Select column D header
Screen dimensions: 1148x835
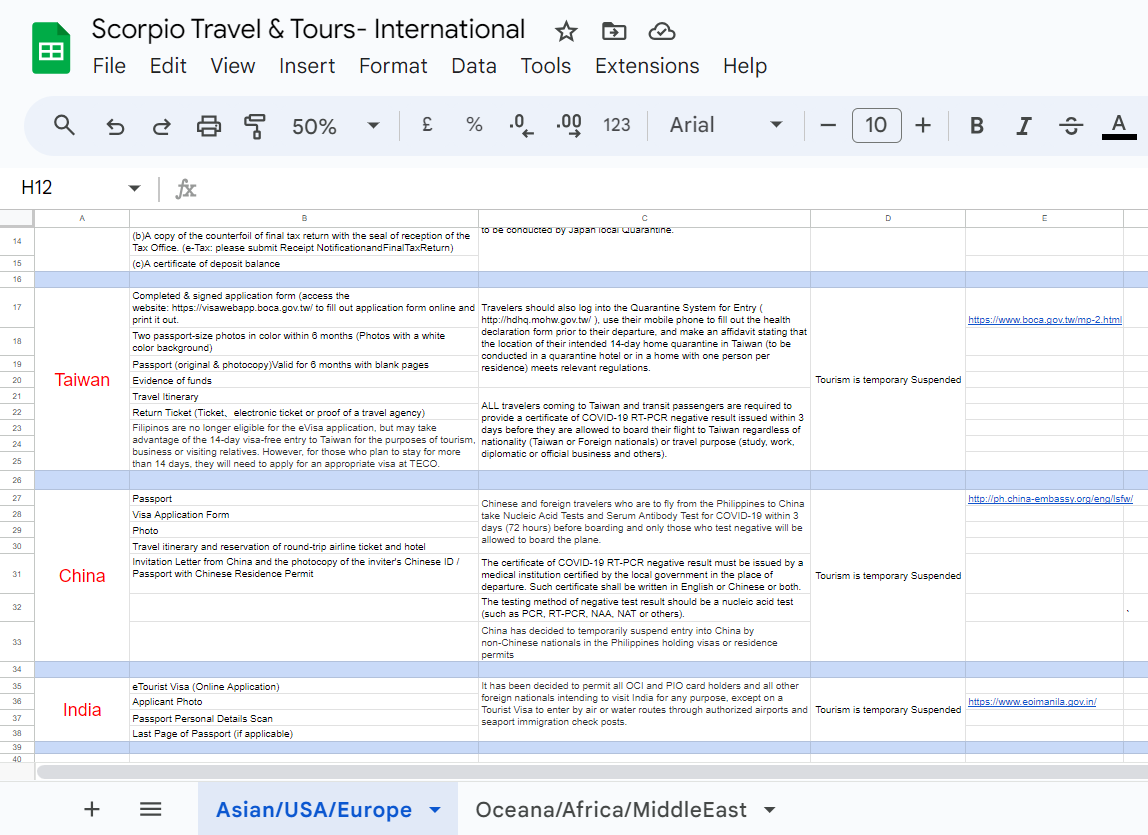[887, 218]
